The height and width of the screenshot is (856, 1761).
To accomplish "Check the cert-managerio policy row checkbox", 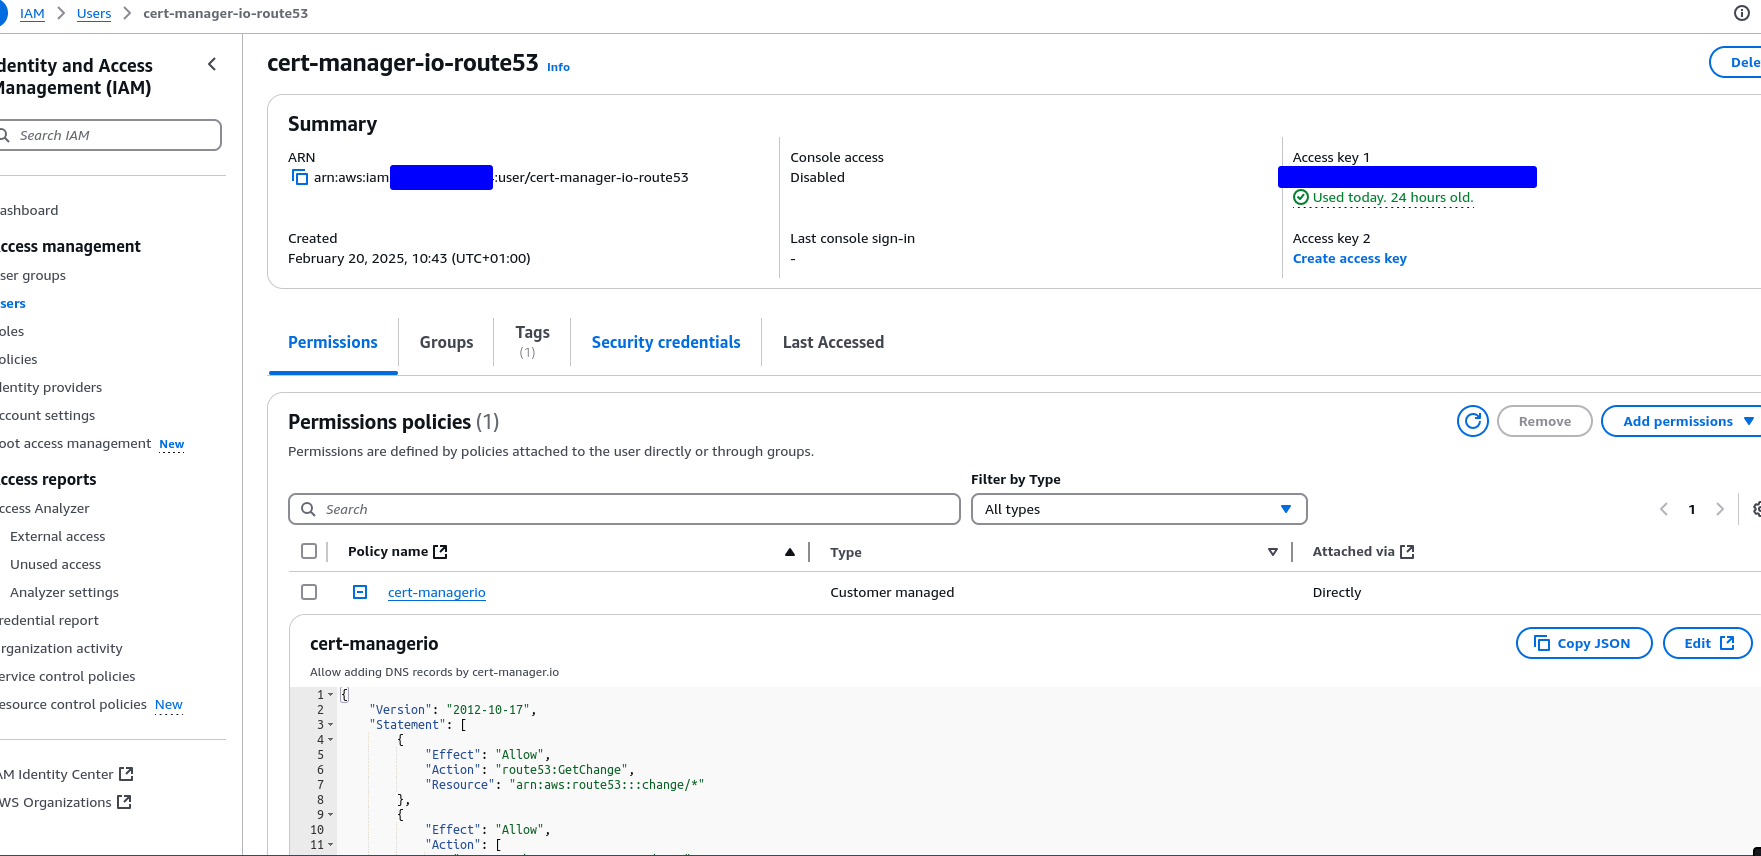I will pyautogui.click(x=309, y=592).
